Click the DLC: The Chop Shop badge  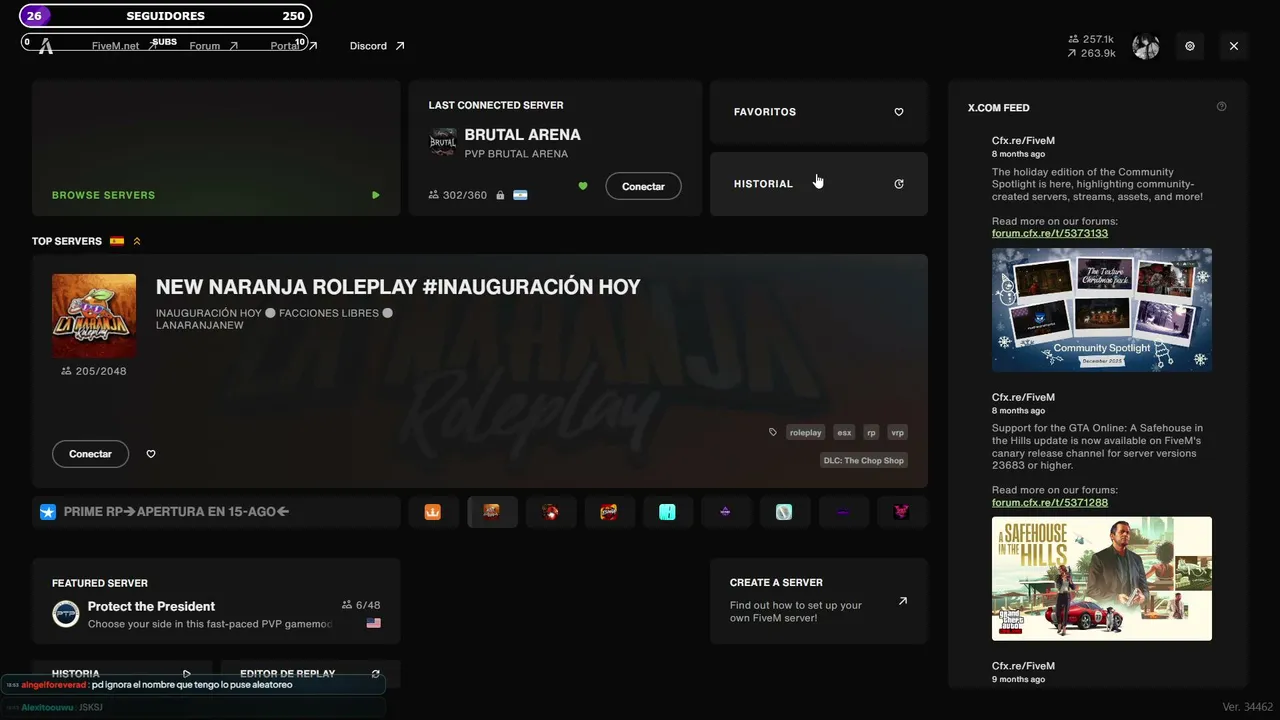click(864, 460)
